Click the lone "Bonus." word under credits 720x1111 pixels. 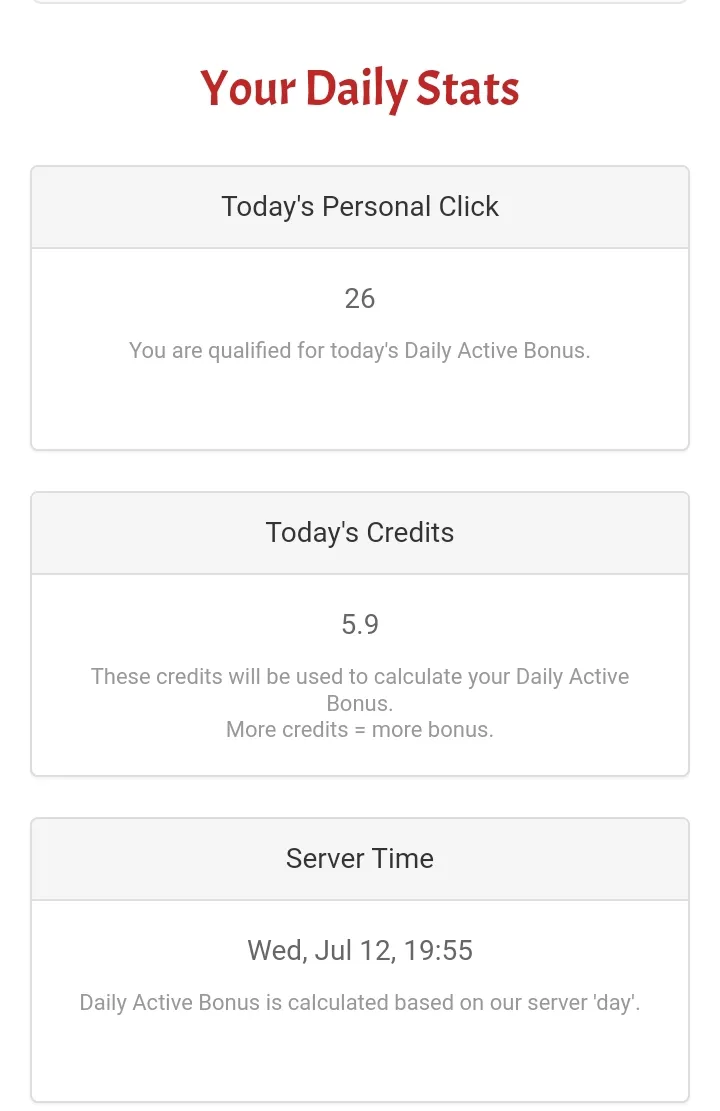click(x=359, y=703)
